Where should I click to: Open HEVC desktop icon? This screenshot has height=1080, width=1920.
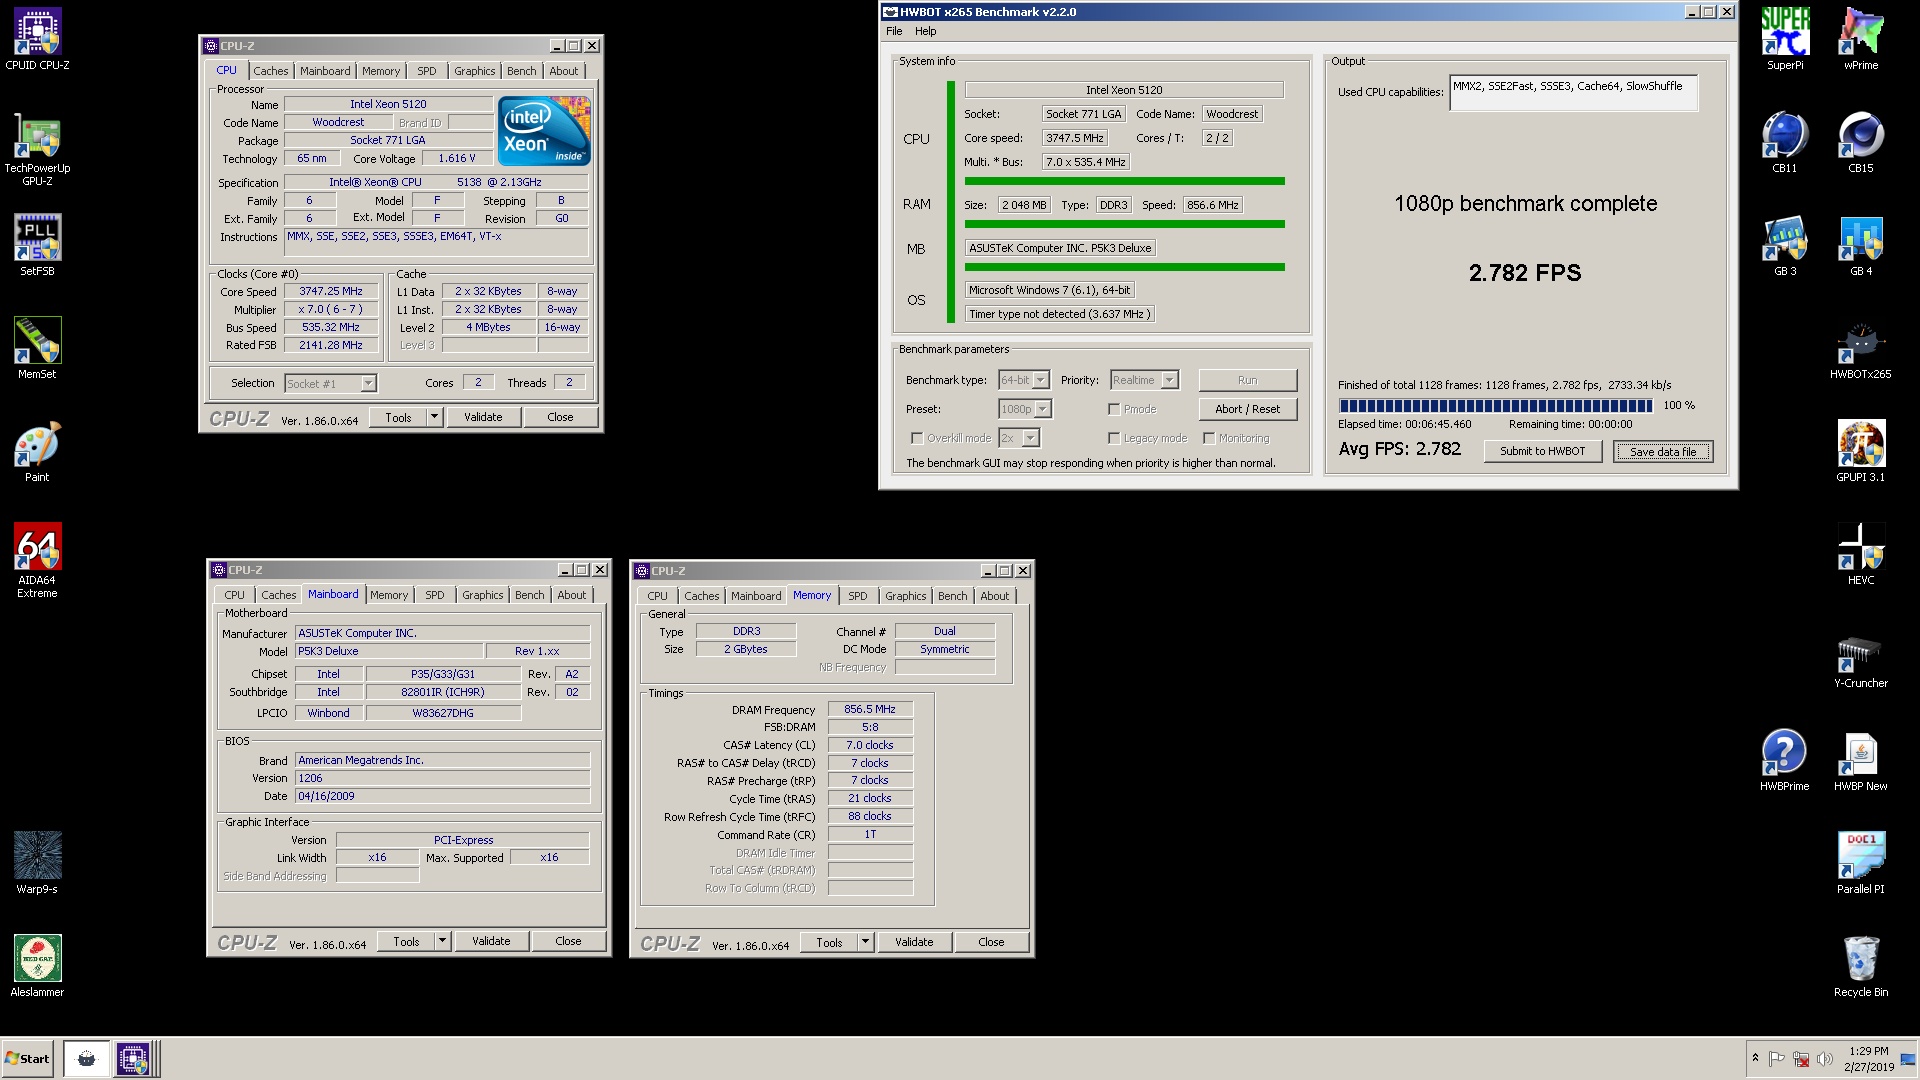(1861, 555)
